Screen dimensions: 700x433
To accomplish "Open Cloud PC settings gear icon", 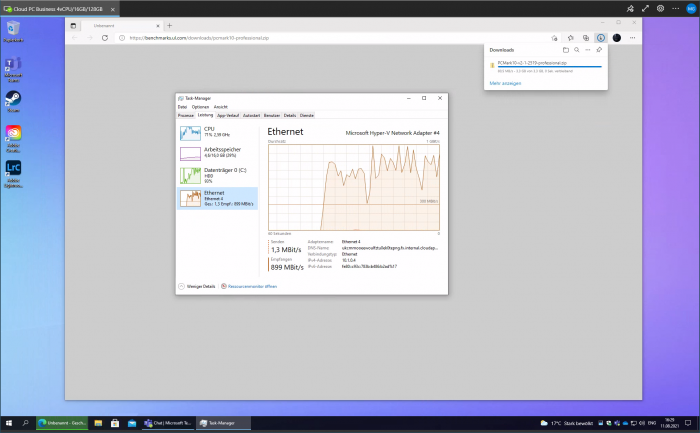I will point(660,8).
